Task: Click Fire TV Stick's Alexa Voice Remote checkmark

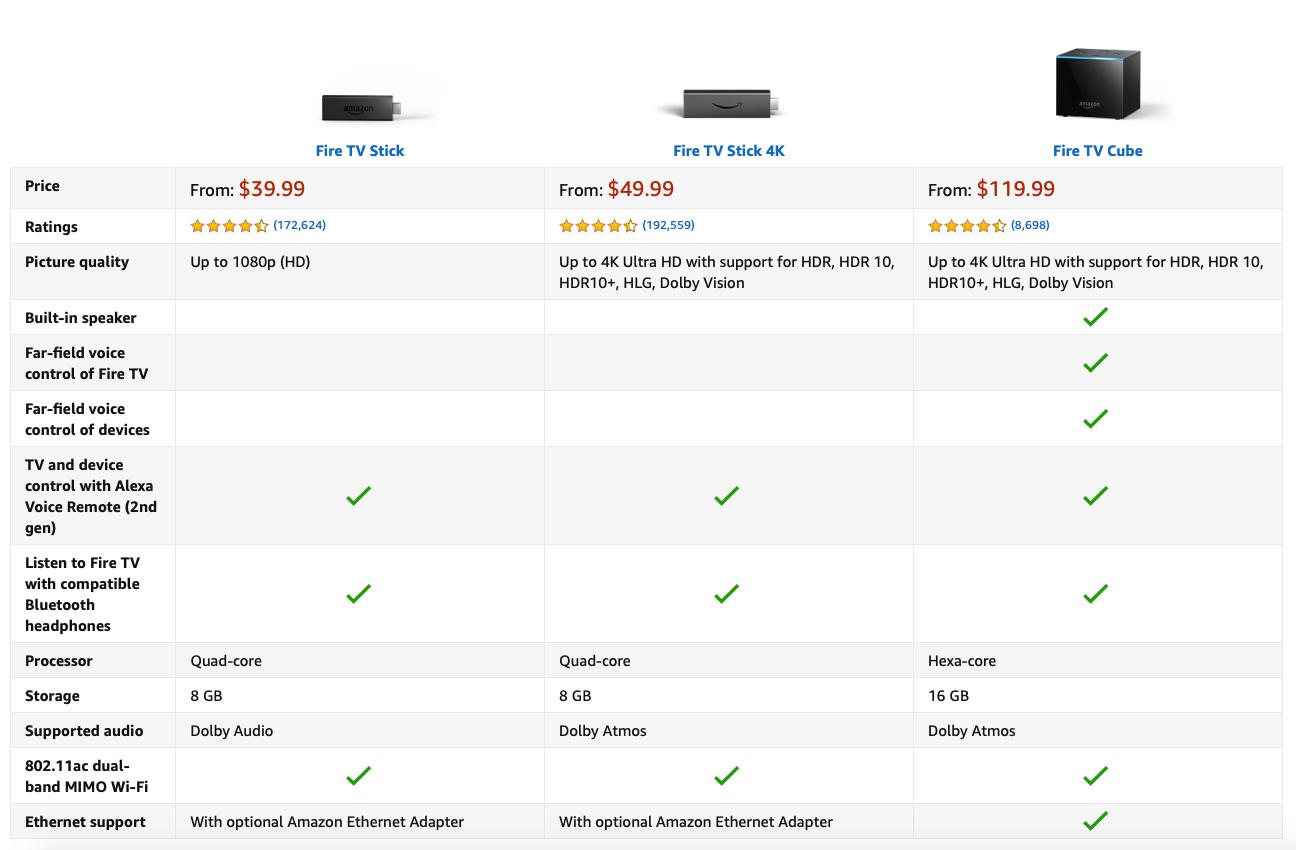Action: pos(358,495)
